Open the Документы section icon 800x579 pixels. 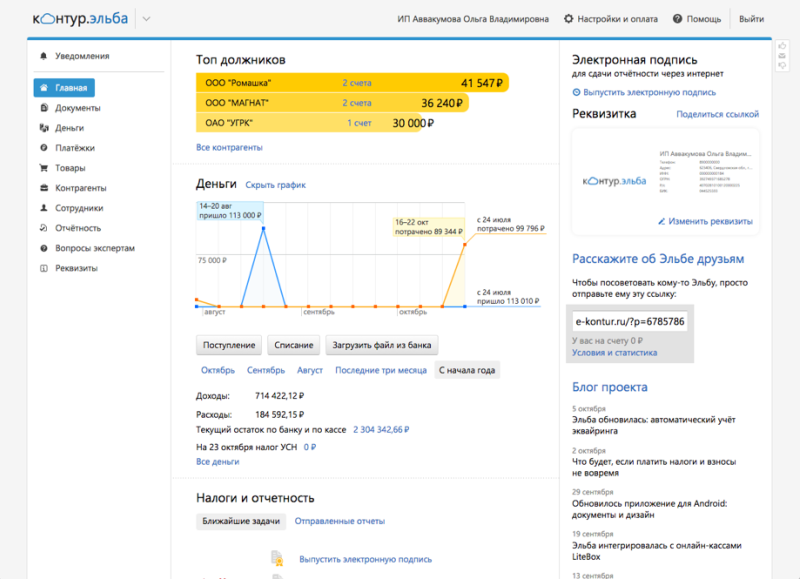coord(44,108)
